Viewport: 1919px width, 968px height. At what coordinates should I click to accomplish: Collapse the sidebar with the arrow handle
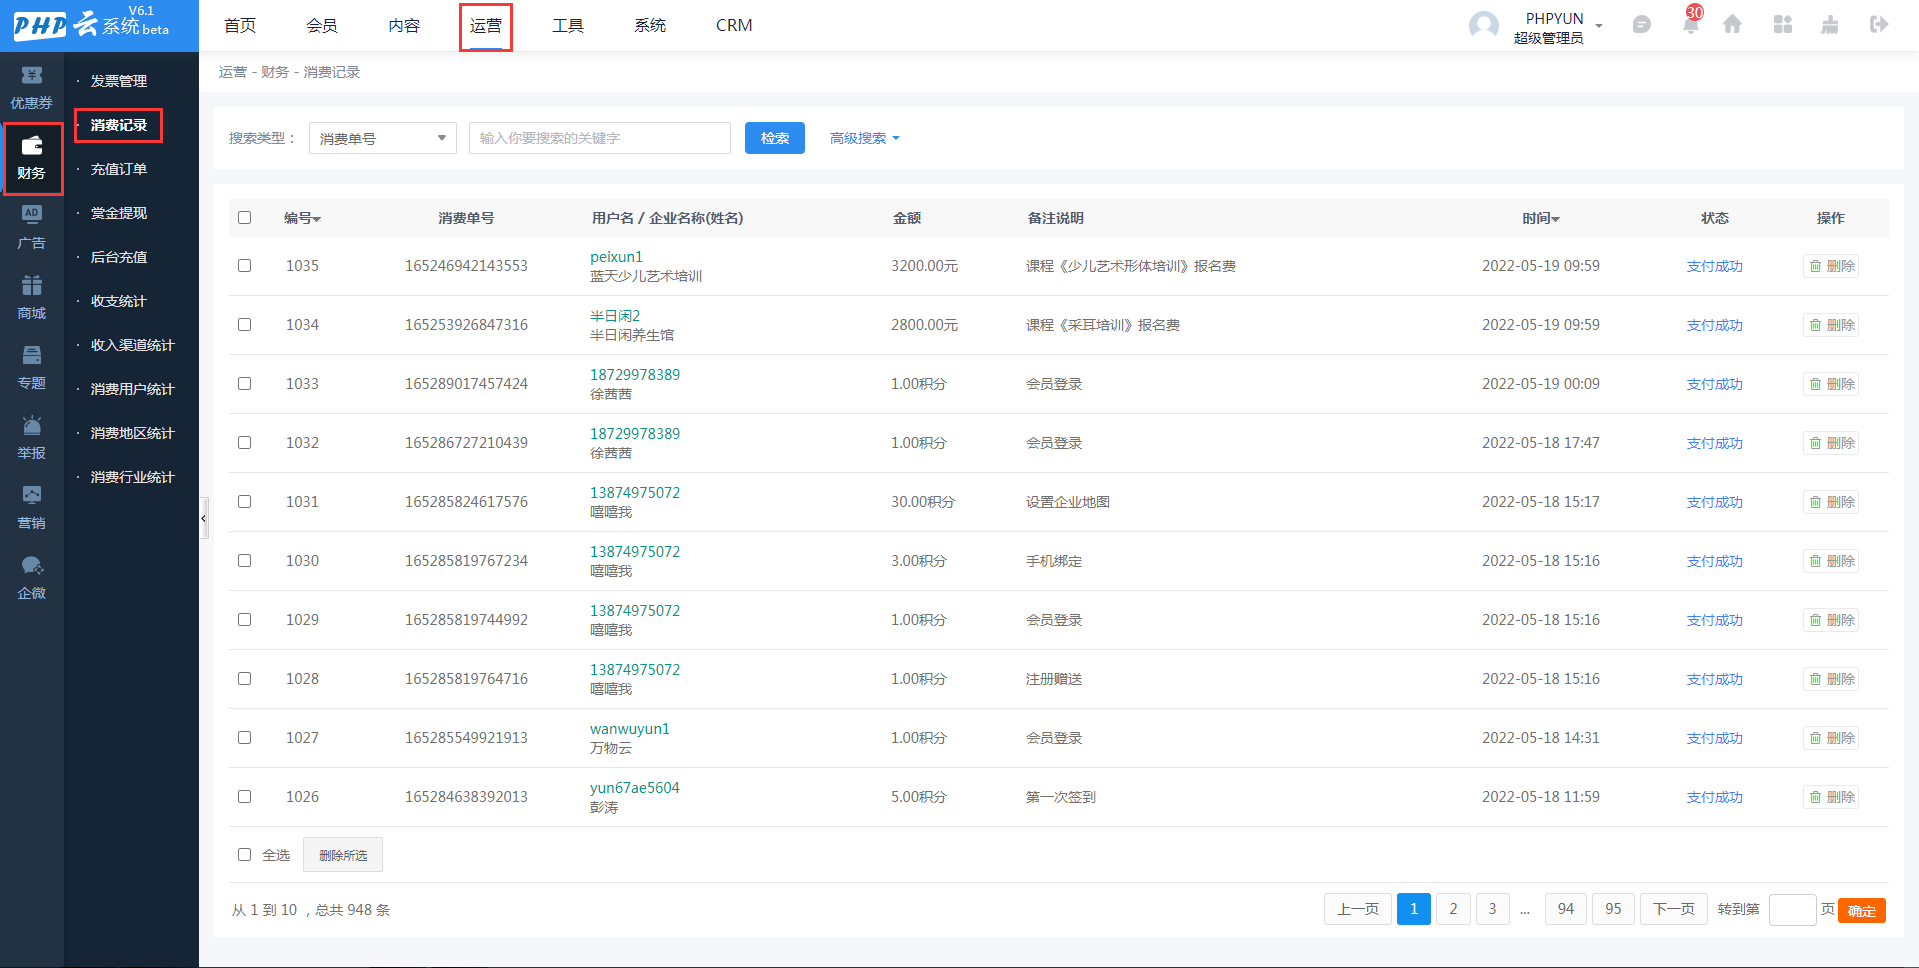pyautogui.click(x=204, y=518)
